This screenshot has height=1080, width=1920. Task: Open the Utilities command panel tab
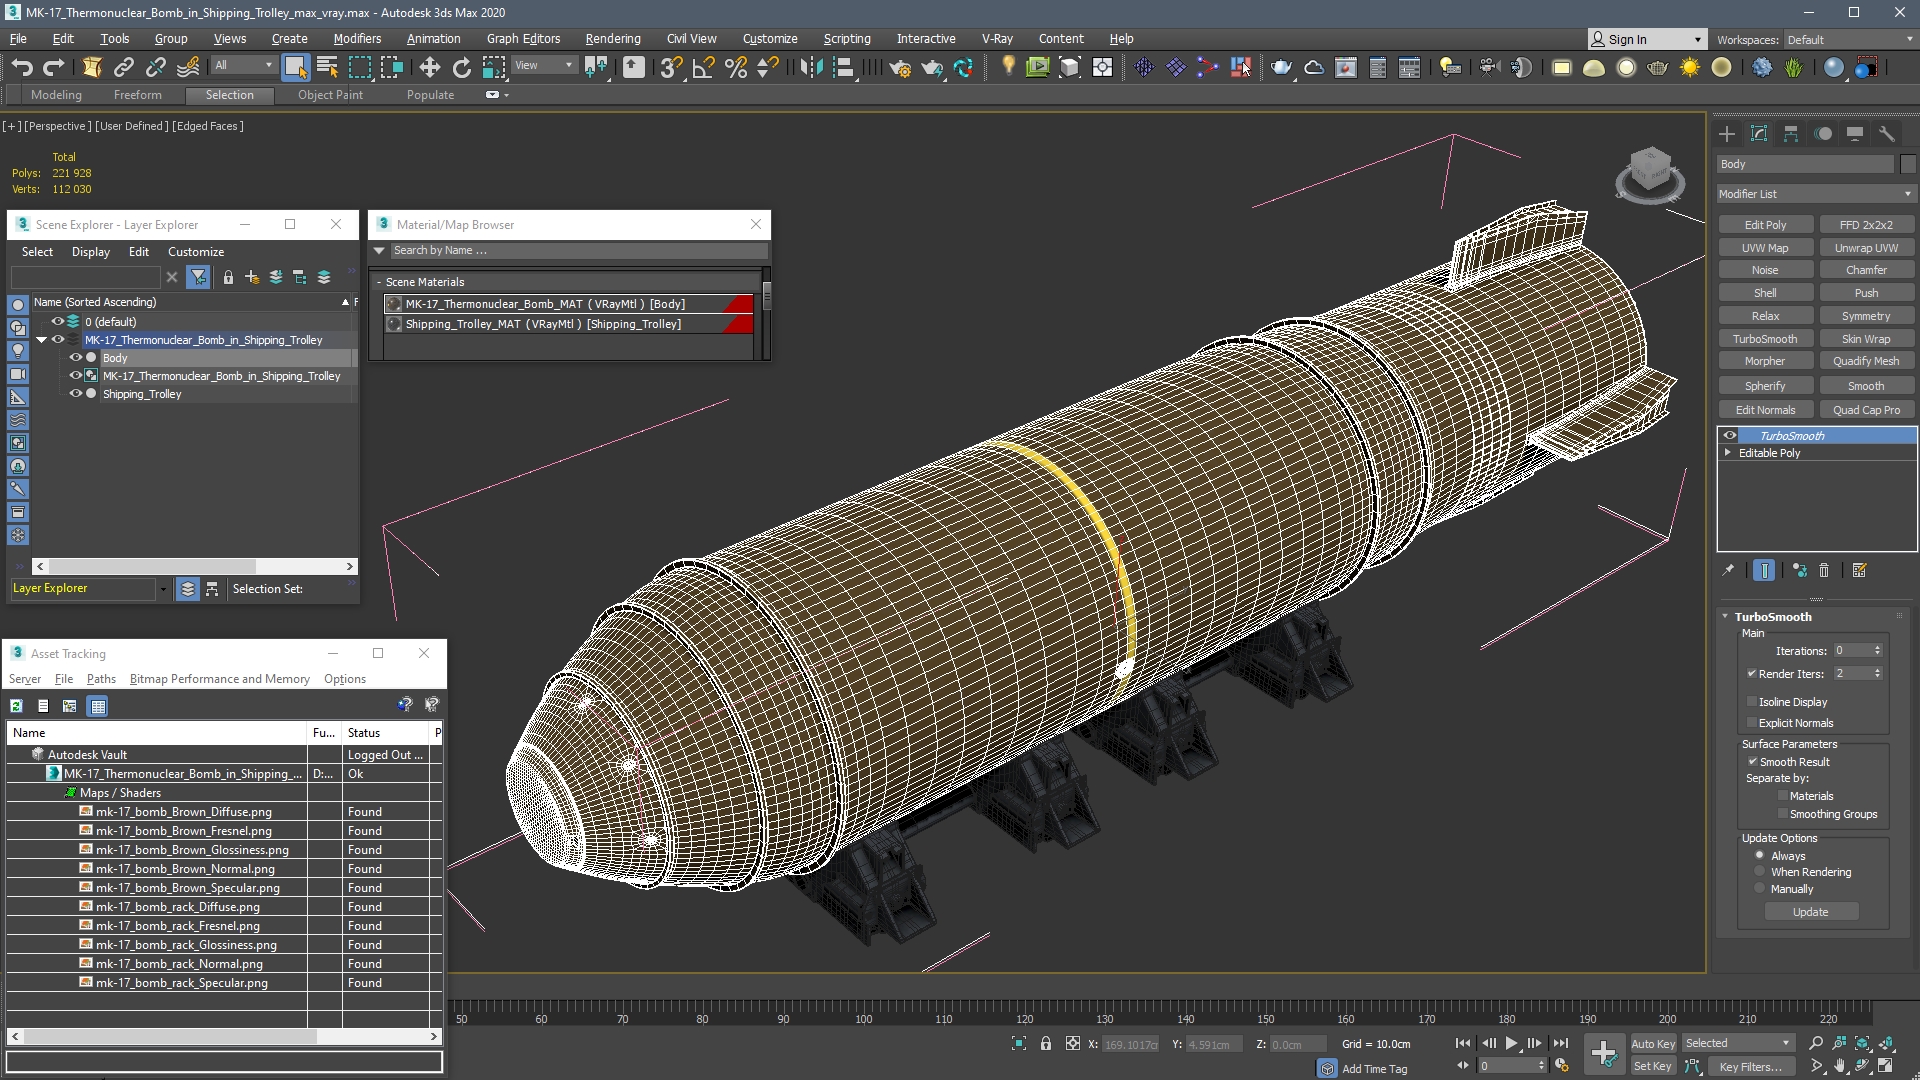1887,134
